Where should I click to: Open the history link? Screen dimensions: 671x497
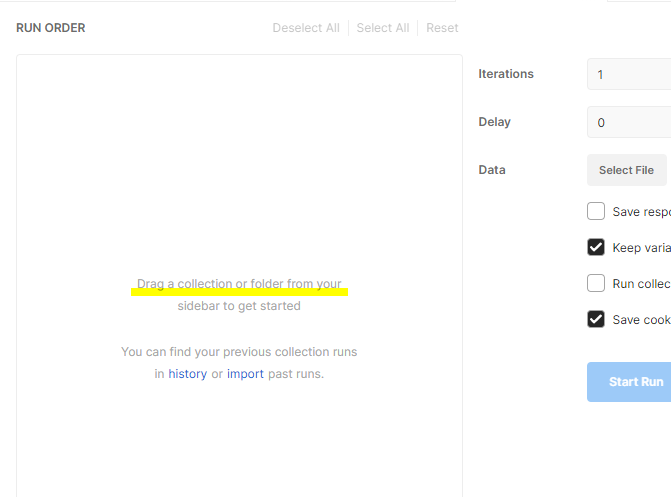tap(187, 374)
